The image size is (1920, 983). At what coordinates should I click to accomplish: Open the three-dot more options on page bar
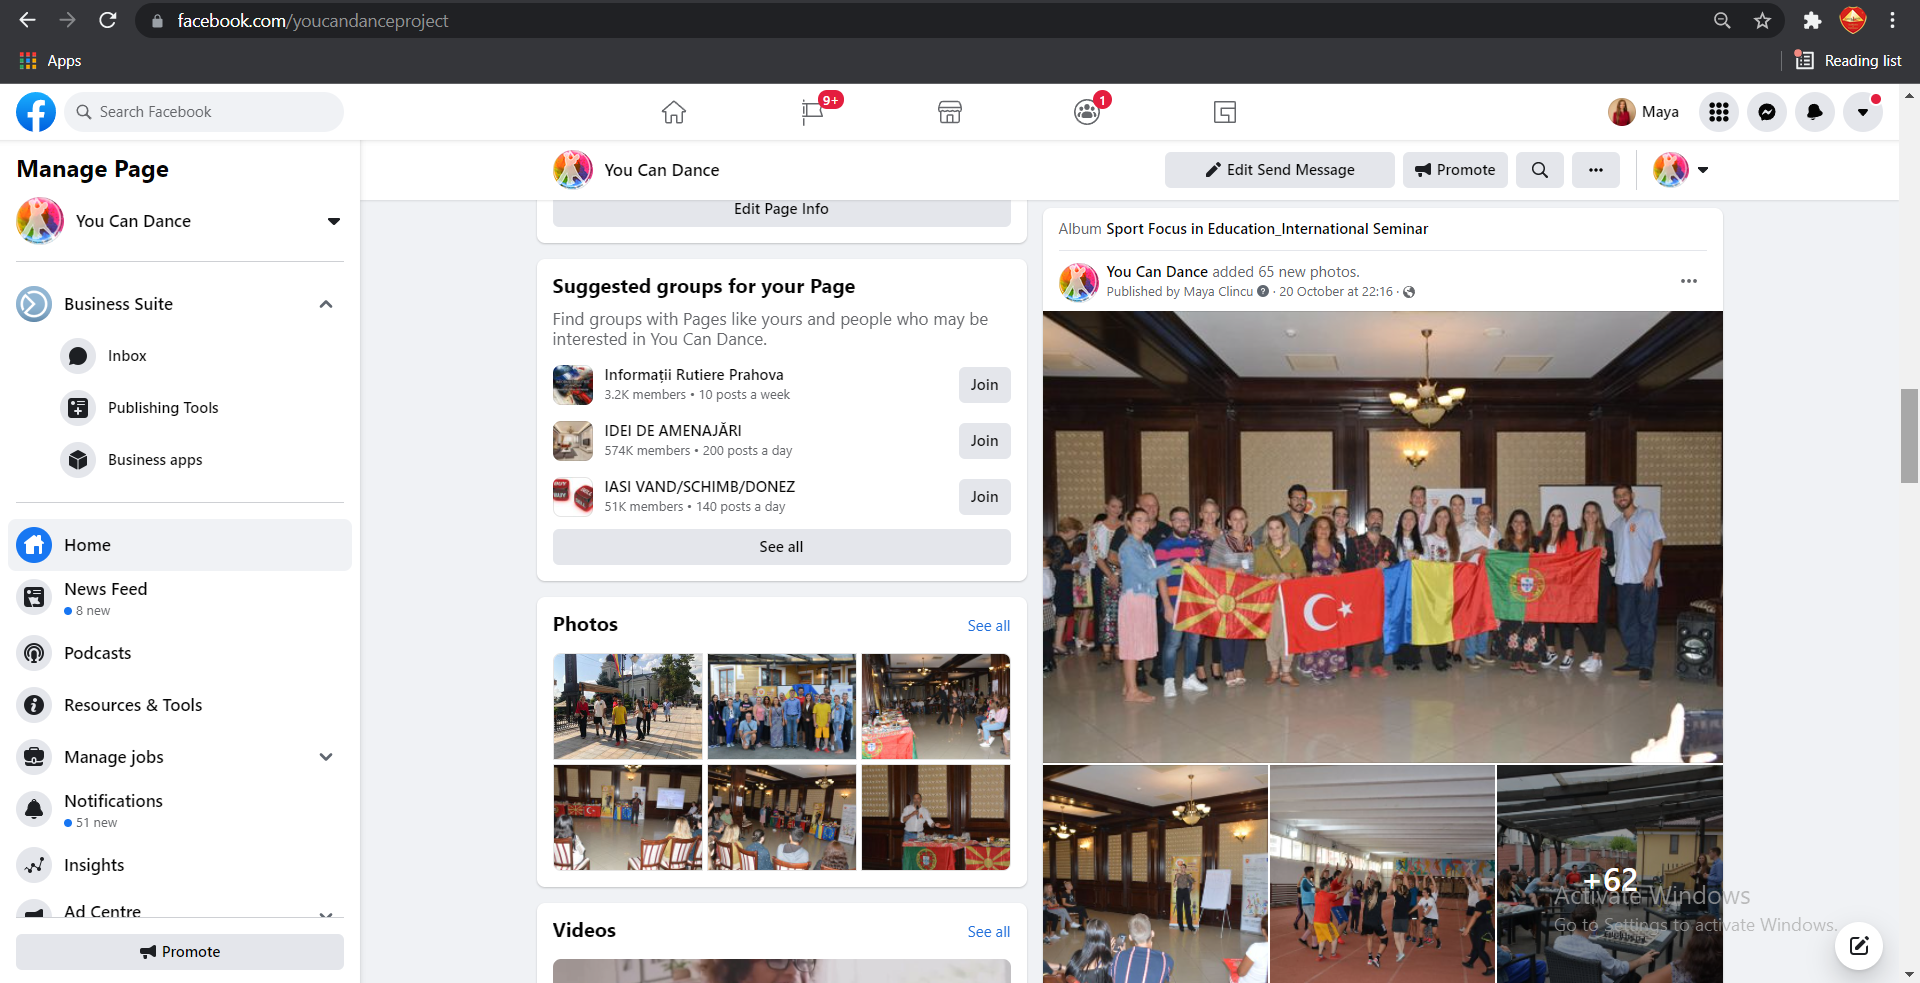pos(1596,170)
